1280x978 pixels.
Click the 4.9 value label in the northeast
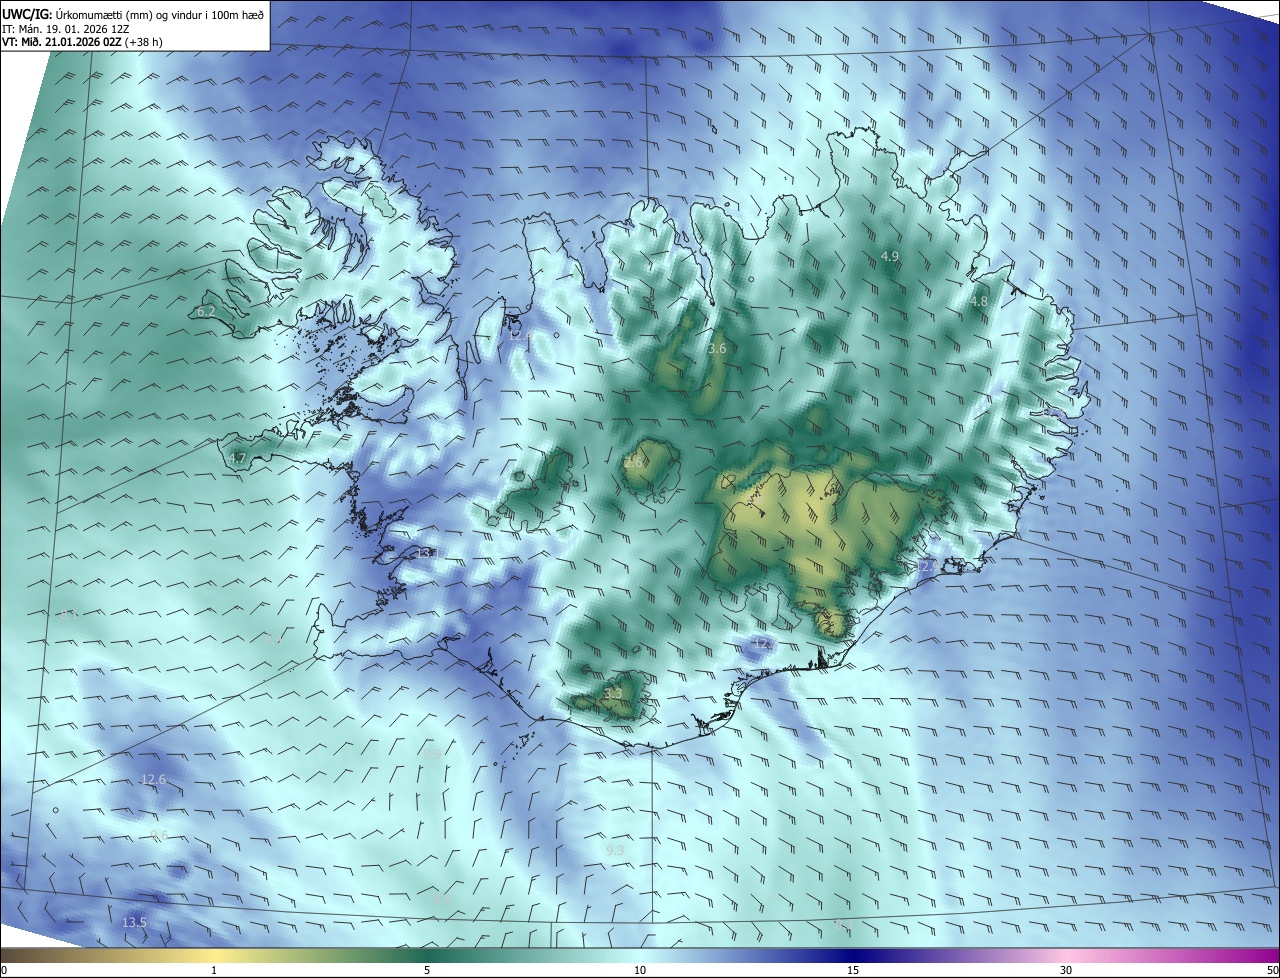pyautogui.click(x=889, y=257)
